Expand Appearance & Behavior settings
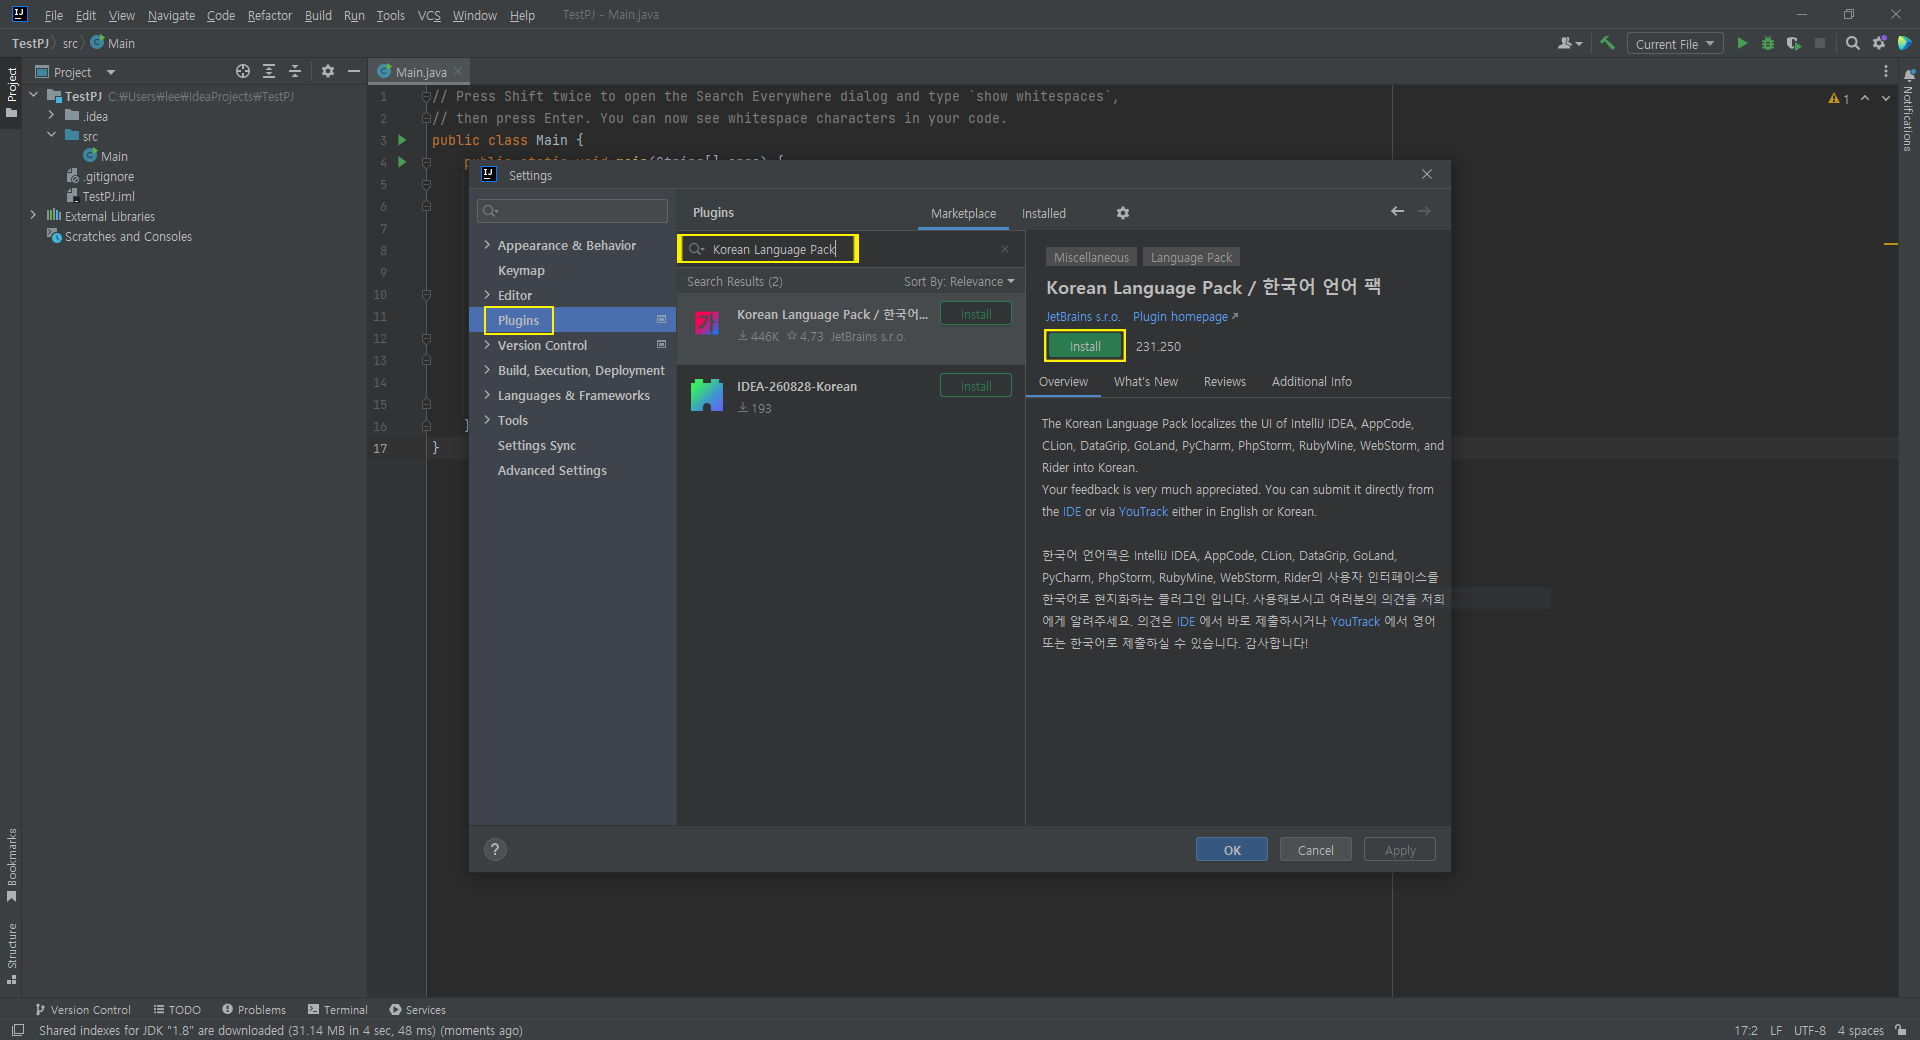The width and height of the screenshot is (1920, 1040). (x=487, y=245)
